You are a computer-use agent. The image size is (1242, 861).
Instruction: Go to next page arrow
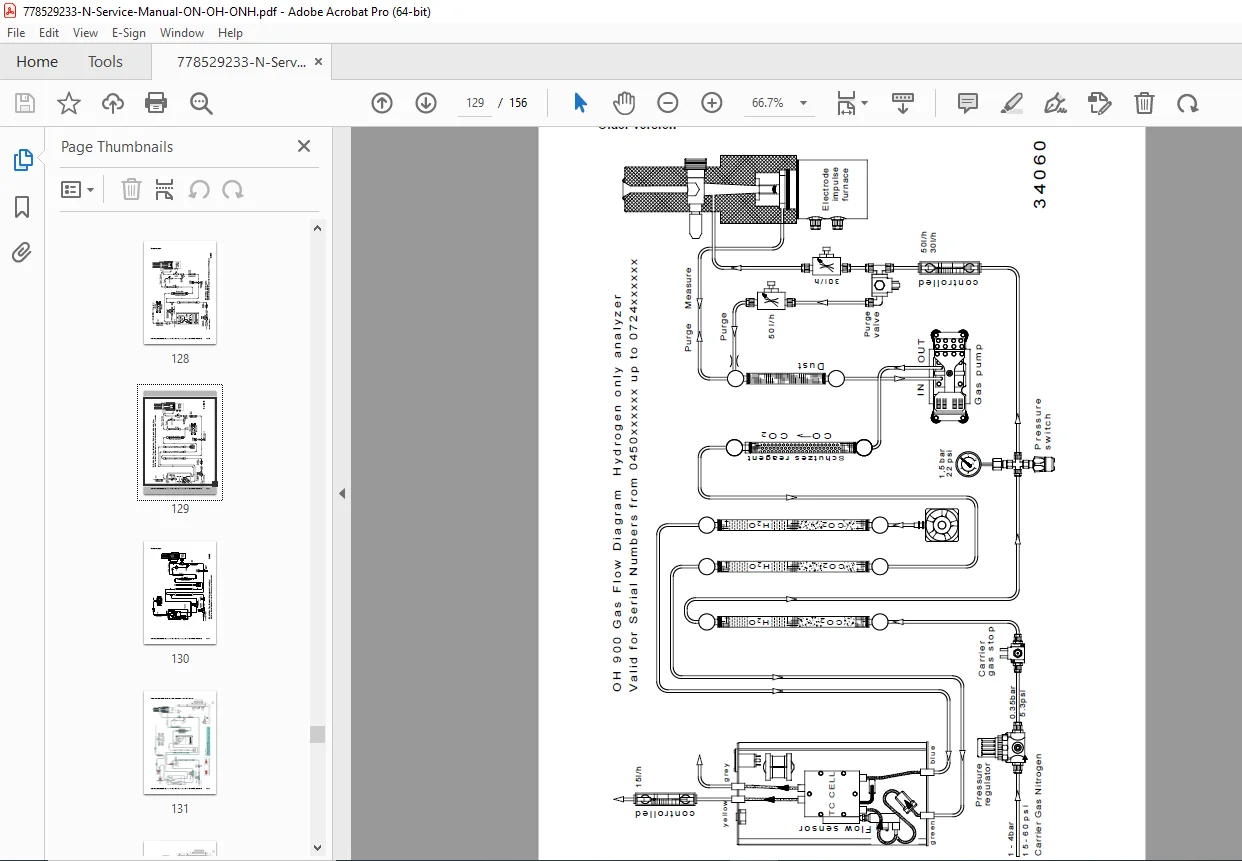coord(426,103)
